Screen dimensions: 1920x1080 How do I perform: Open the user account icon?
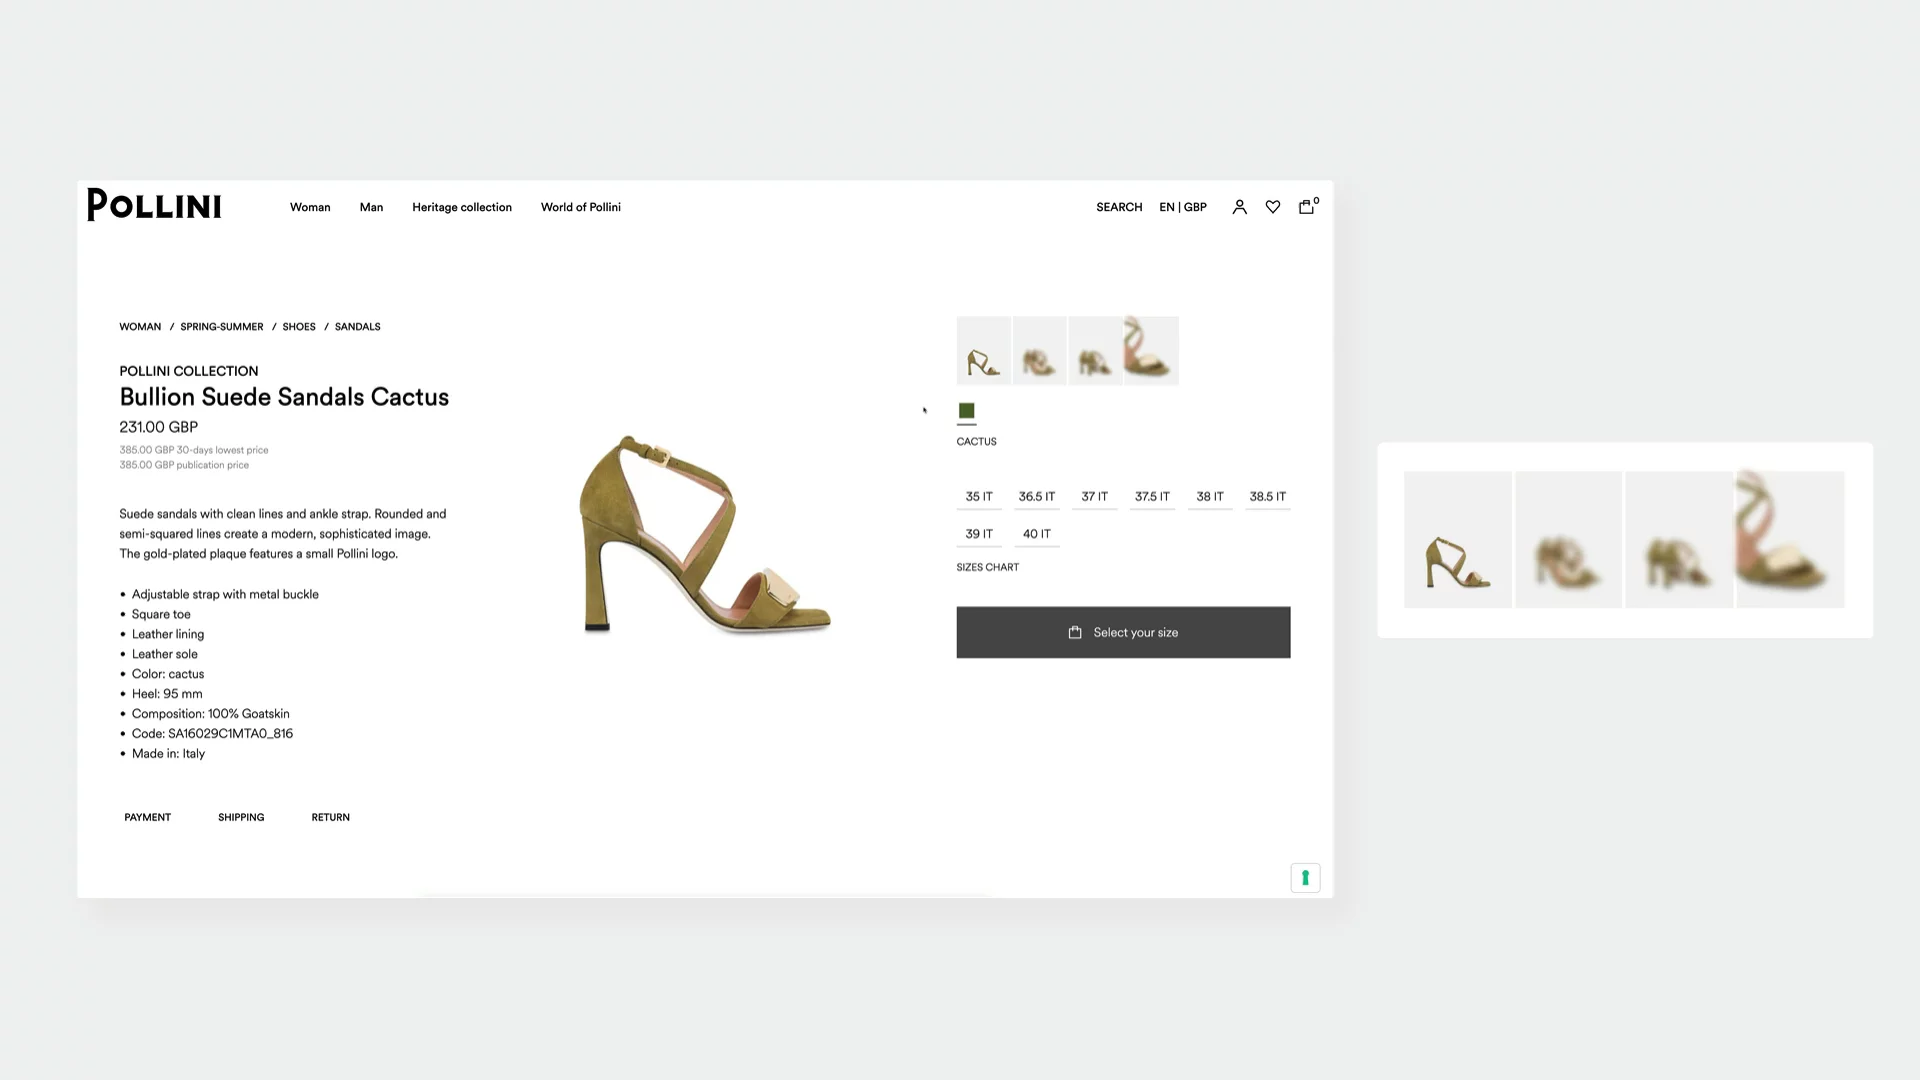click(x=1239, y=207)
